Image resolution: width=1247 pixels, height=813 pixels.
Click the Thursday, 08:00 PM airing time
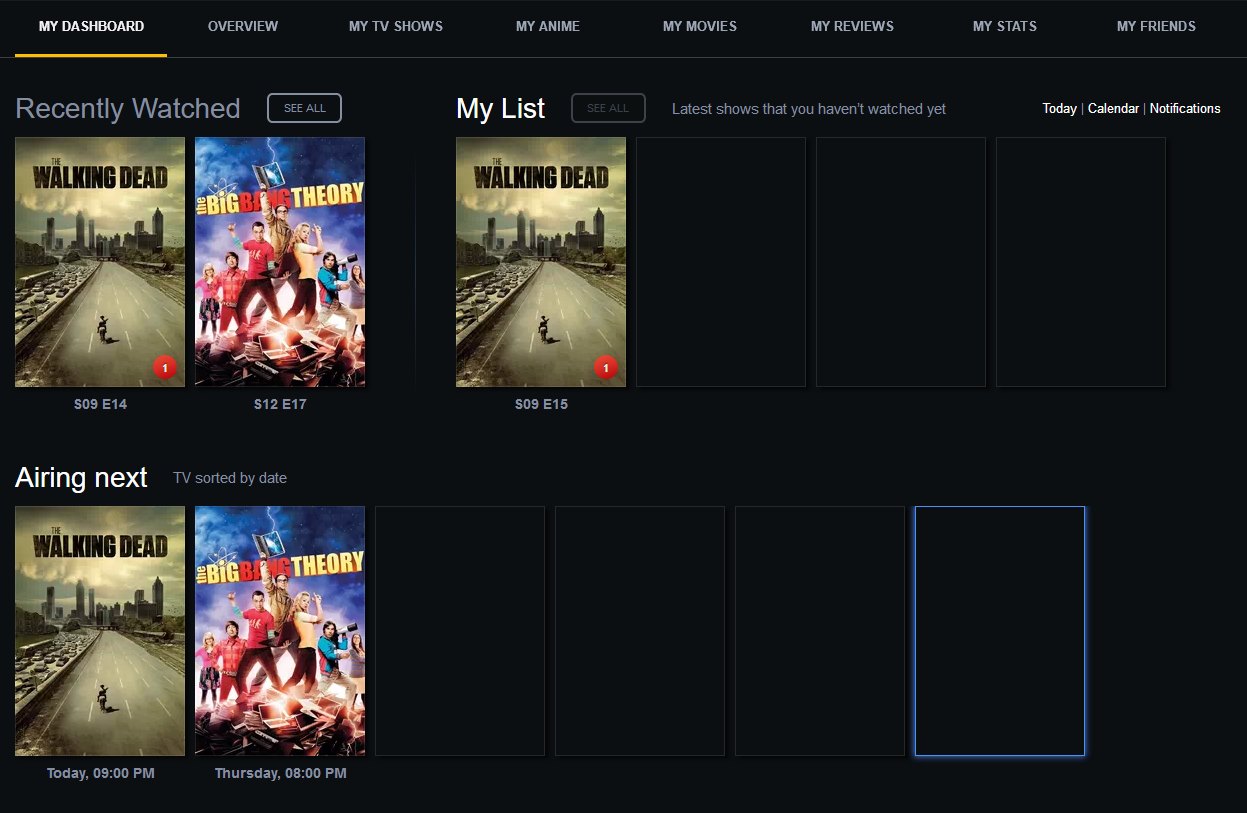(x=280, y=773)
